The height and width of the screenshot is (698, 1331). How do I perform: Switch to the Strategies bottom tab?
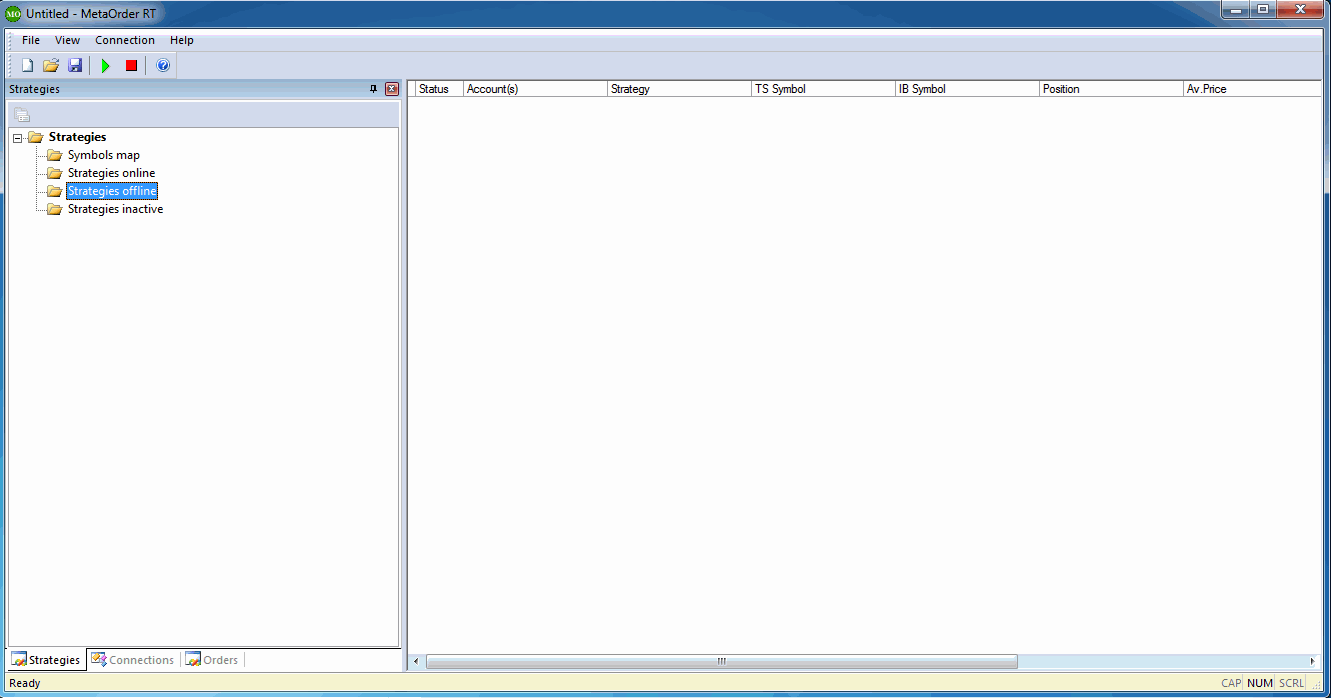[46, 660]
